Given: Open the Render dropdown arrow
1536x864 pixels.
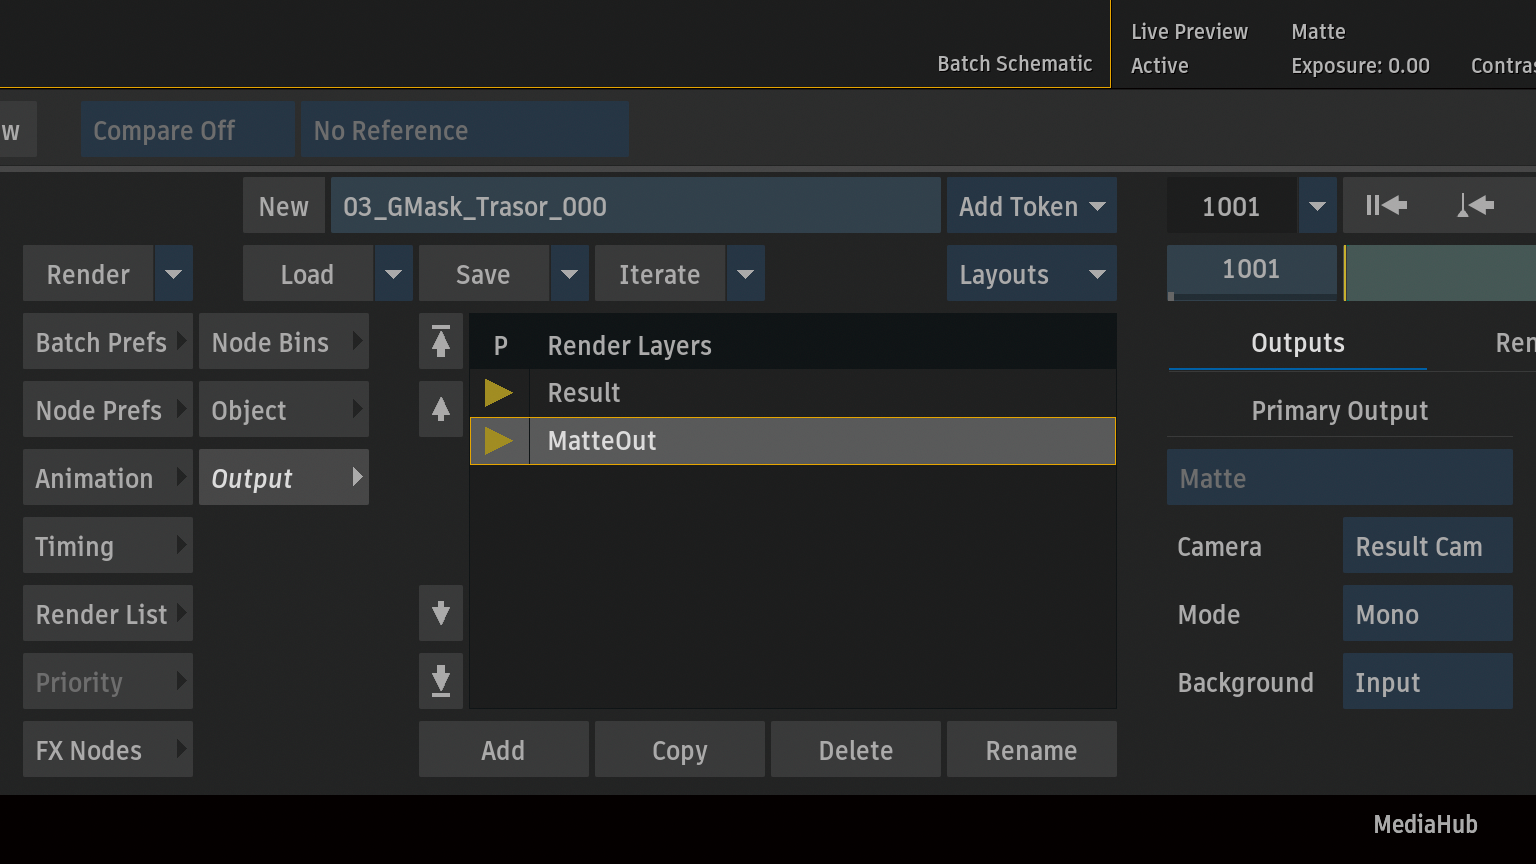Looking at the screenshot, I should tap(173, 274).
